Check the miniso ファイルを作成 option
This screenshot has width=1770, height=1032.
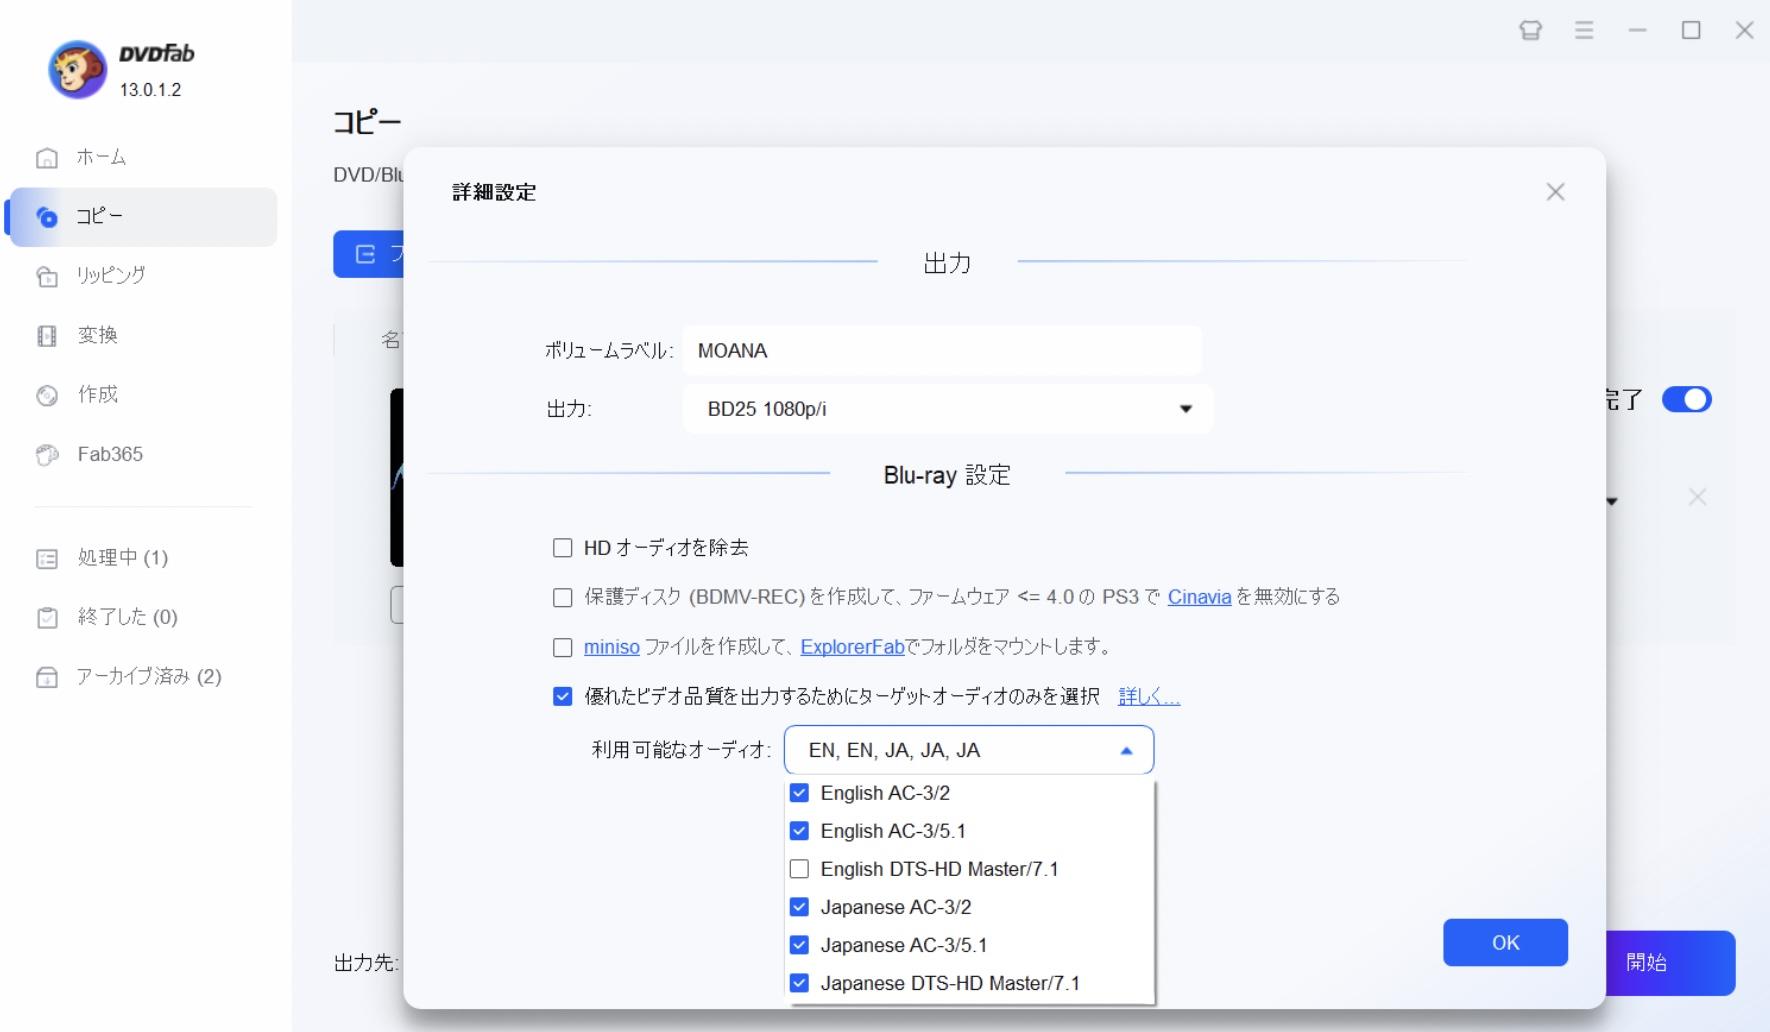pos(563,647)
